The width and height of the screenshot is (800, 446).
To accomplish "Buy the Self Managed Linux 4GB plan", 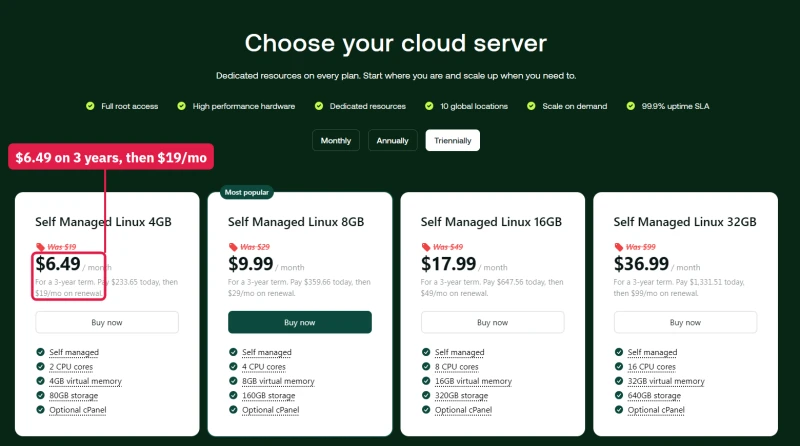I will (107, 323).
